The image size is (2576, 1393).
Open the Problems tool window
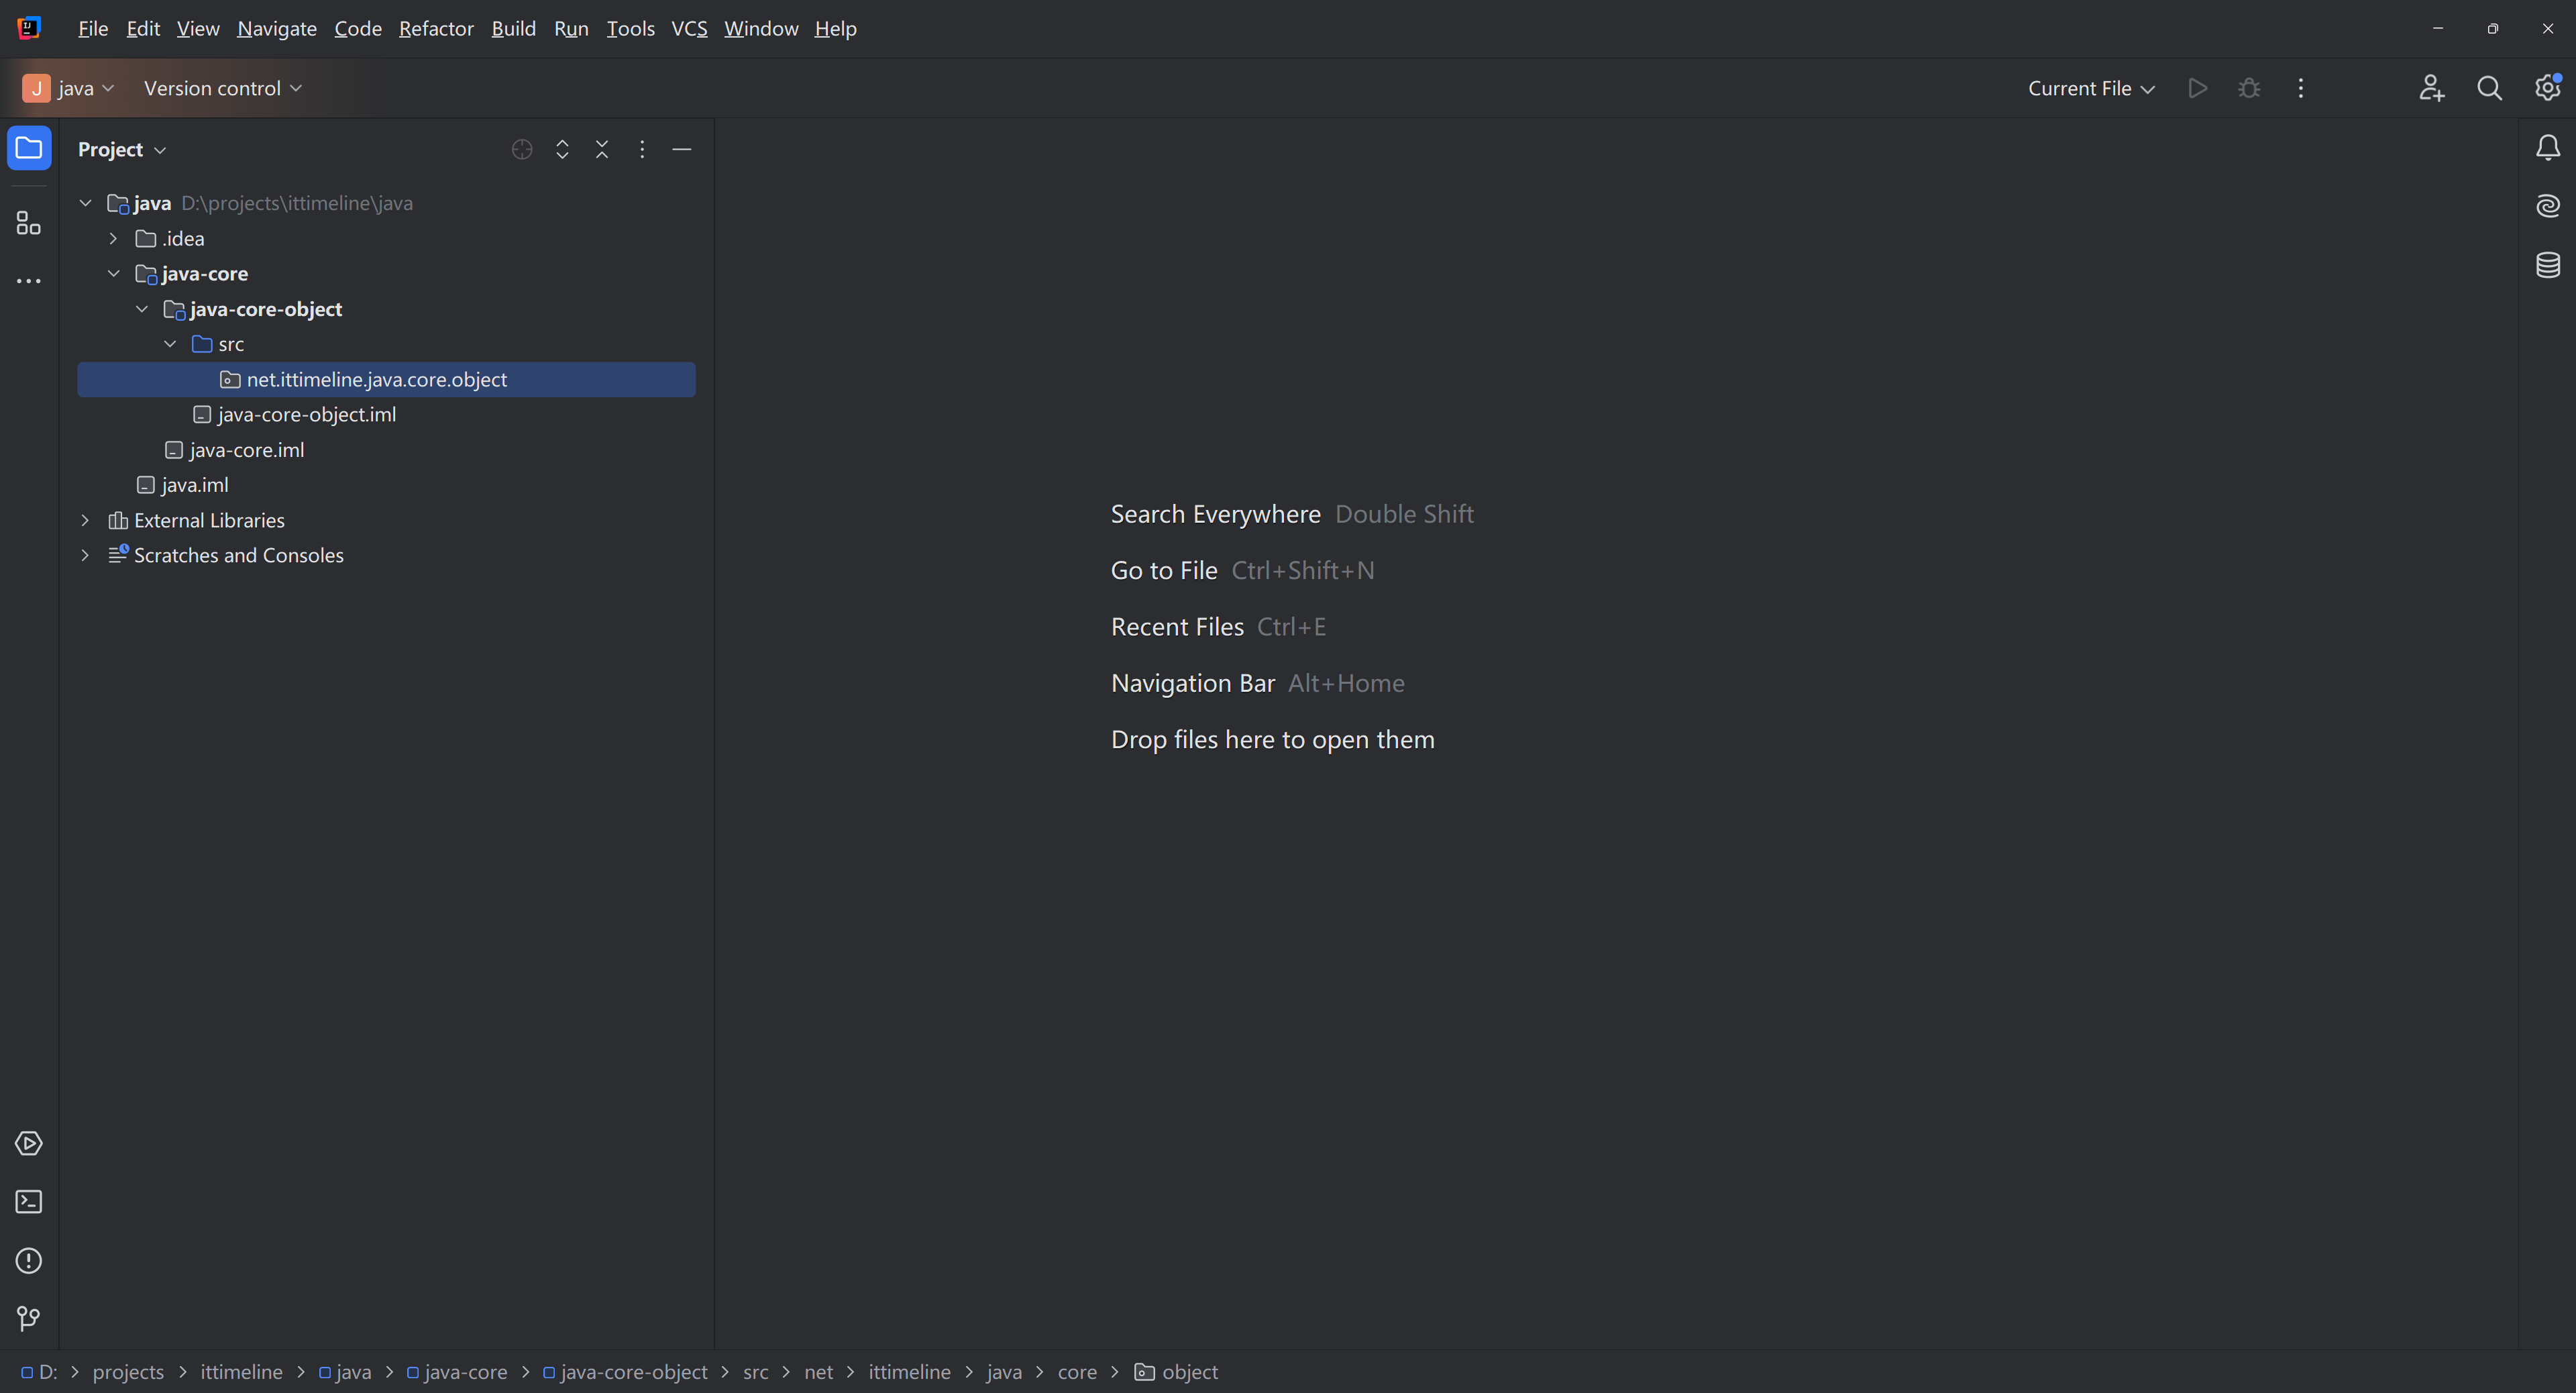point(29,1260)
